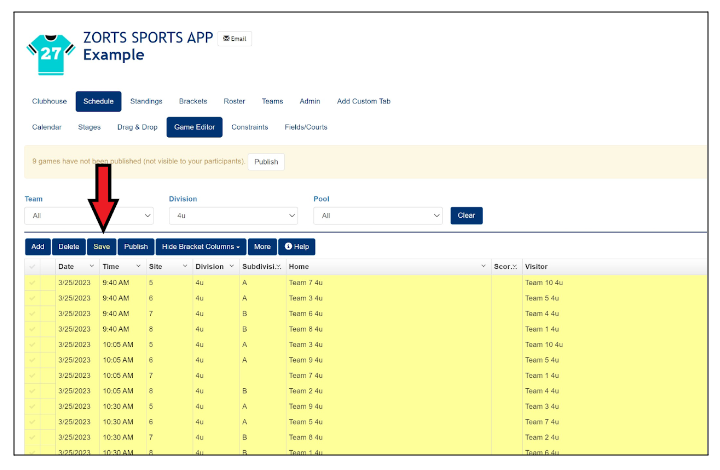720x470 pixels.
Task: Click the Email envelope button
Action: click(x=234, y=39)
